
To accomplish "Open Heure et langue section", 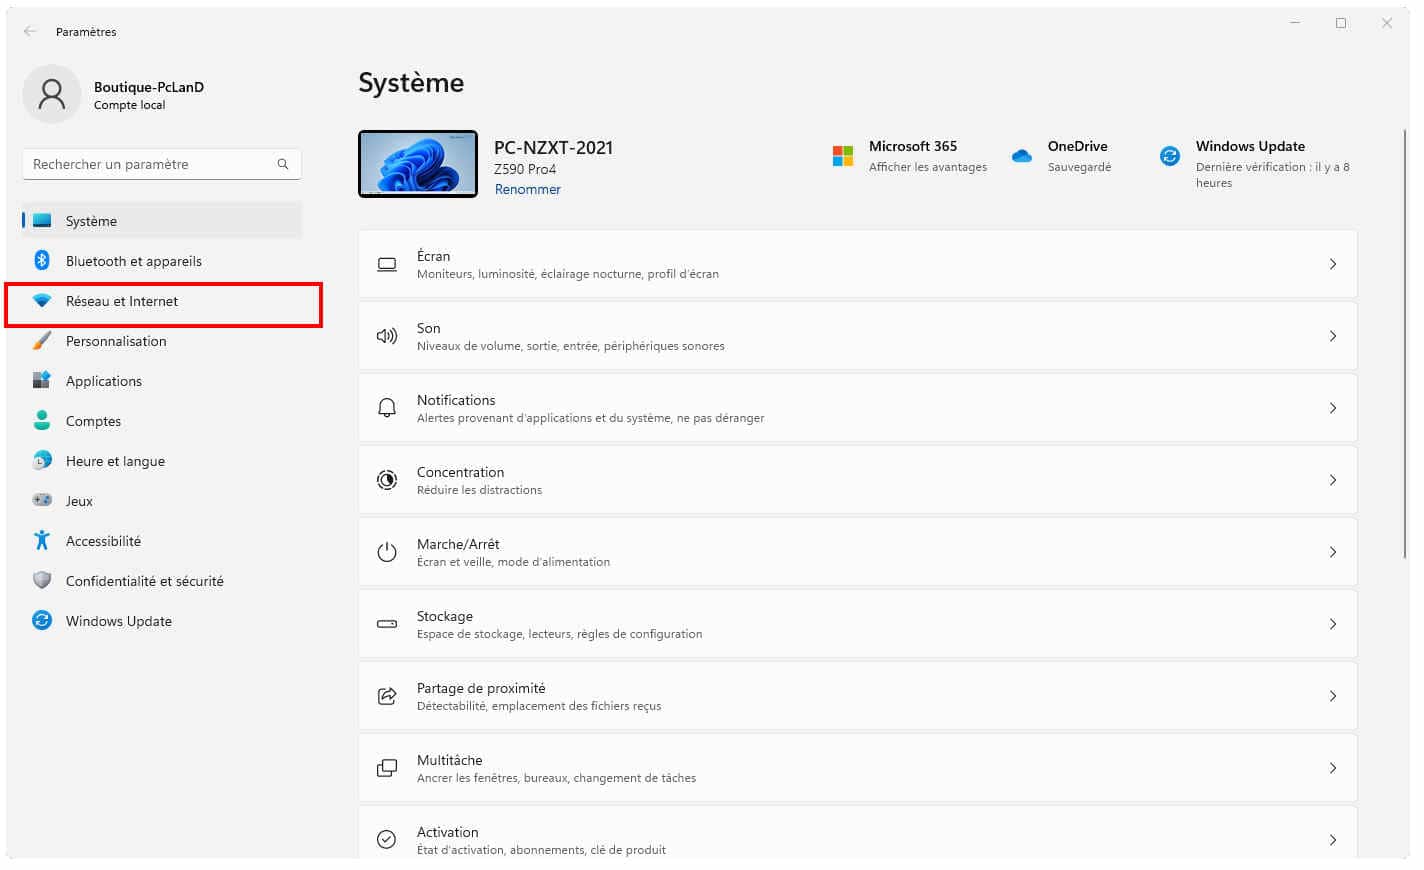I will [x=115, y=461].
